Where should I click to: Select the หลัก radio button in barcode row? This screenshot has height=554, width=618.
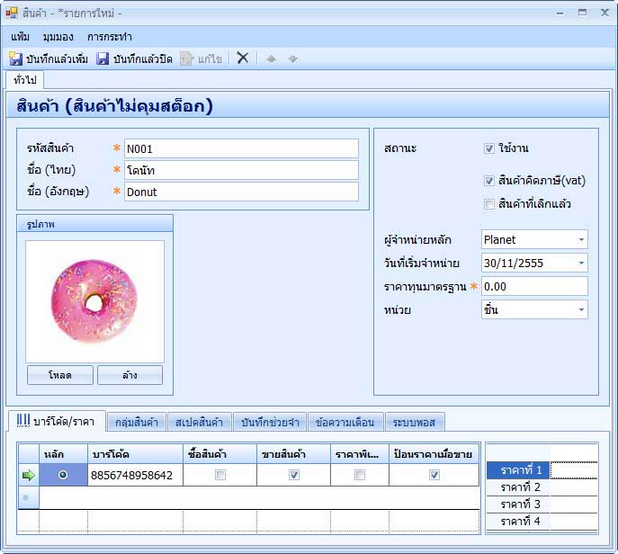click(x=64, y=476)
